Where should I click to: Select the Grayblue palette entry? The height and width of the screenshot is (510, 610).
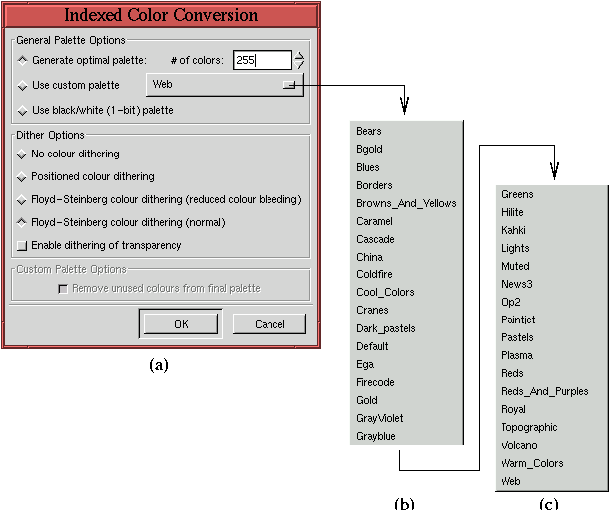[x=375, y=437]
